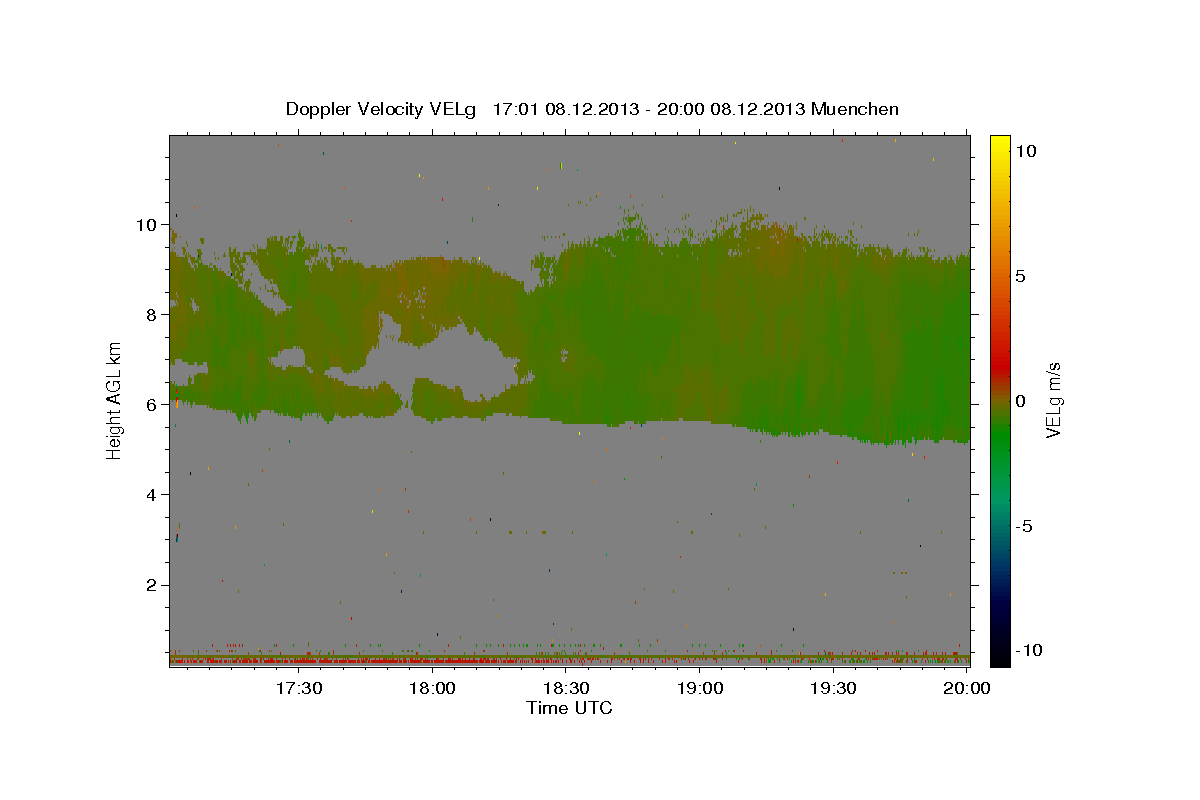Screen dimensions: 1200x800
Task: Click the 19:30 time tick label
Action: coord(833,688)
